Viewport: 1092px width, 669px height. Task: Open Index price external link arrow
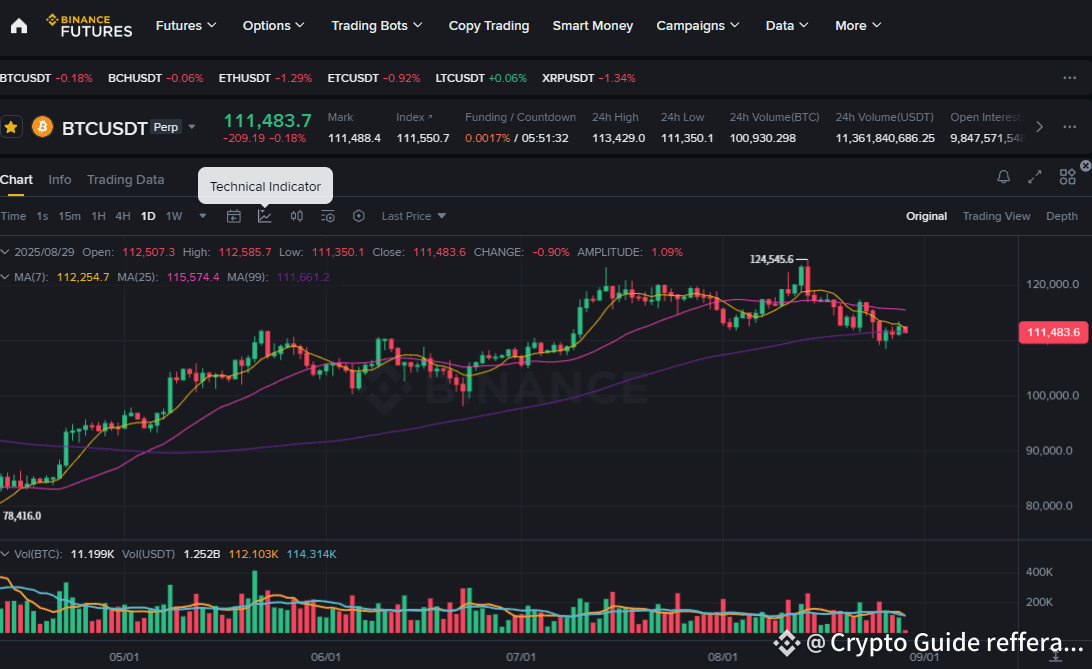click(430, 117)
